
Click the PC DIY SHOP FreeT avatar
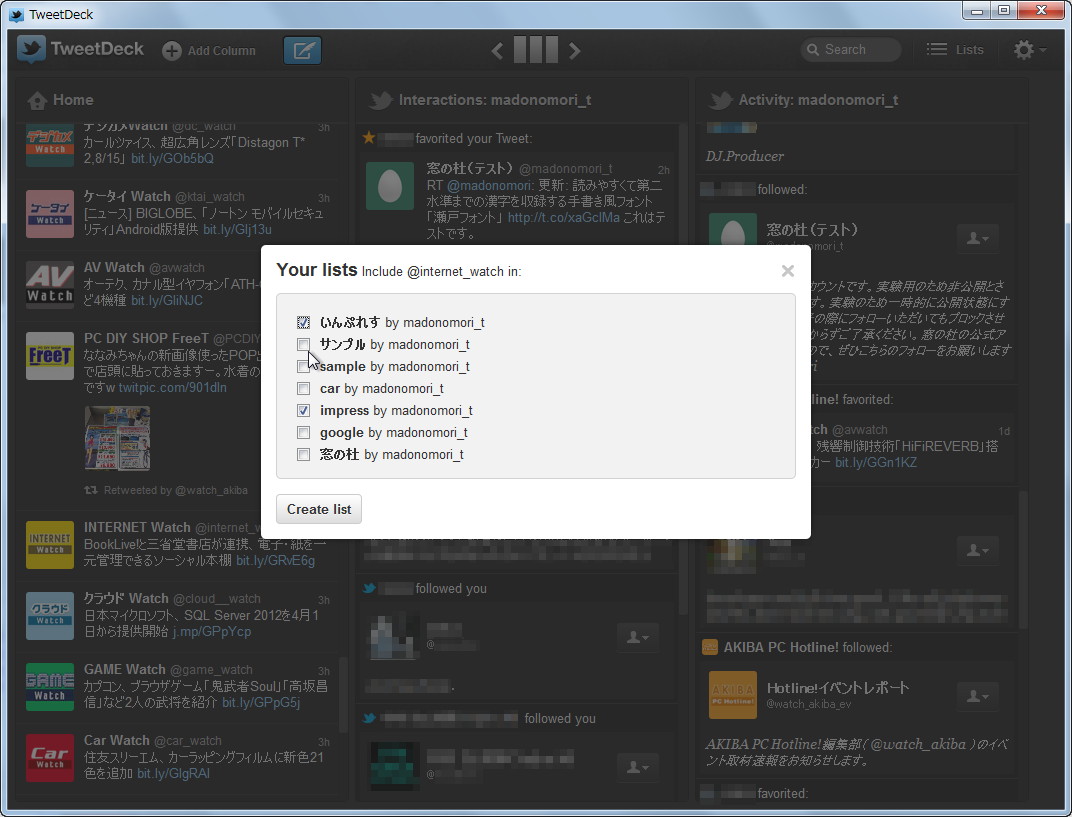[50, 356]
